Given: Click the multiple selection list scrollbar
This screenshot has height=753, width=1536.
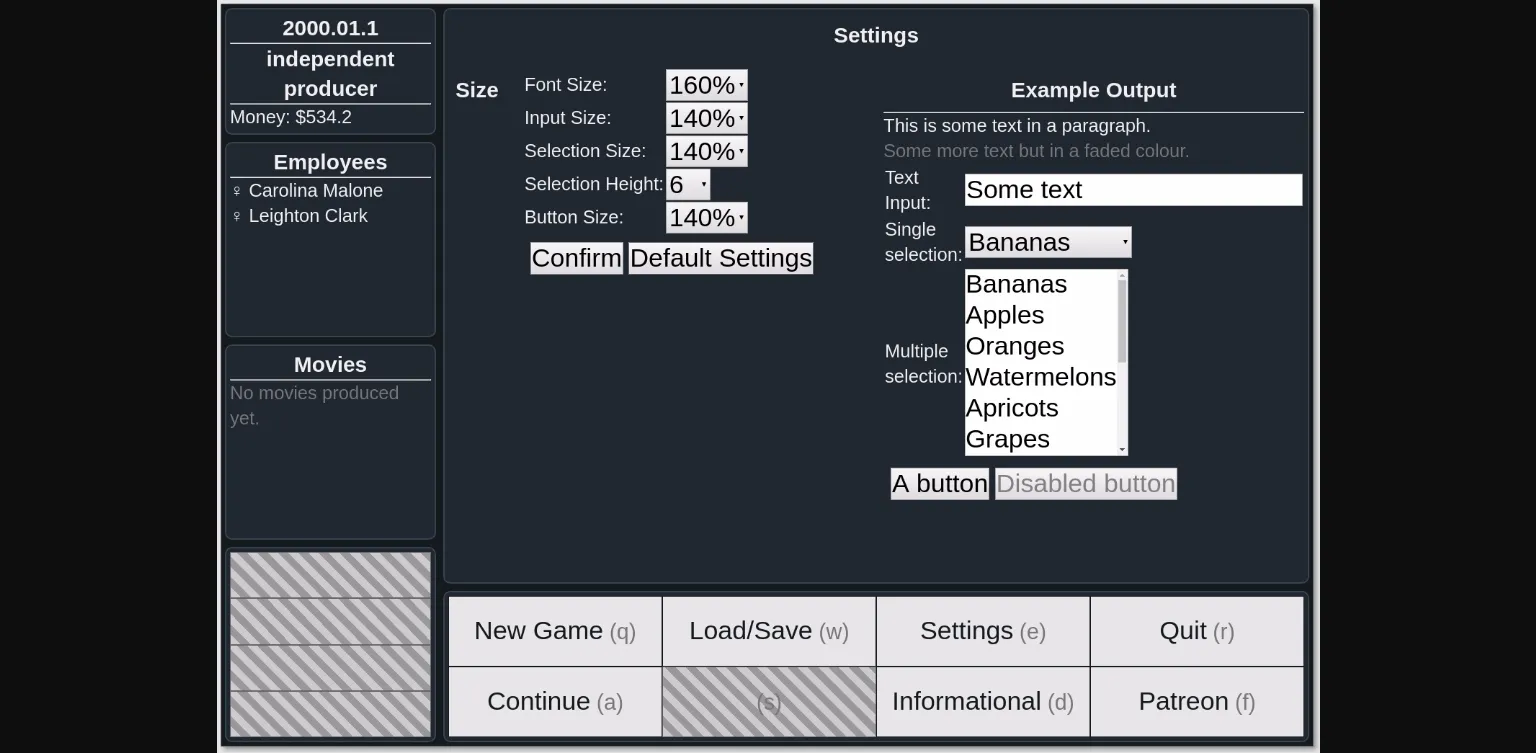Looking at the screenshot, I should tap(1122, 362).
